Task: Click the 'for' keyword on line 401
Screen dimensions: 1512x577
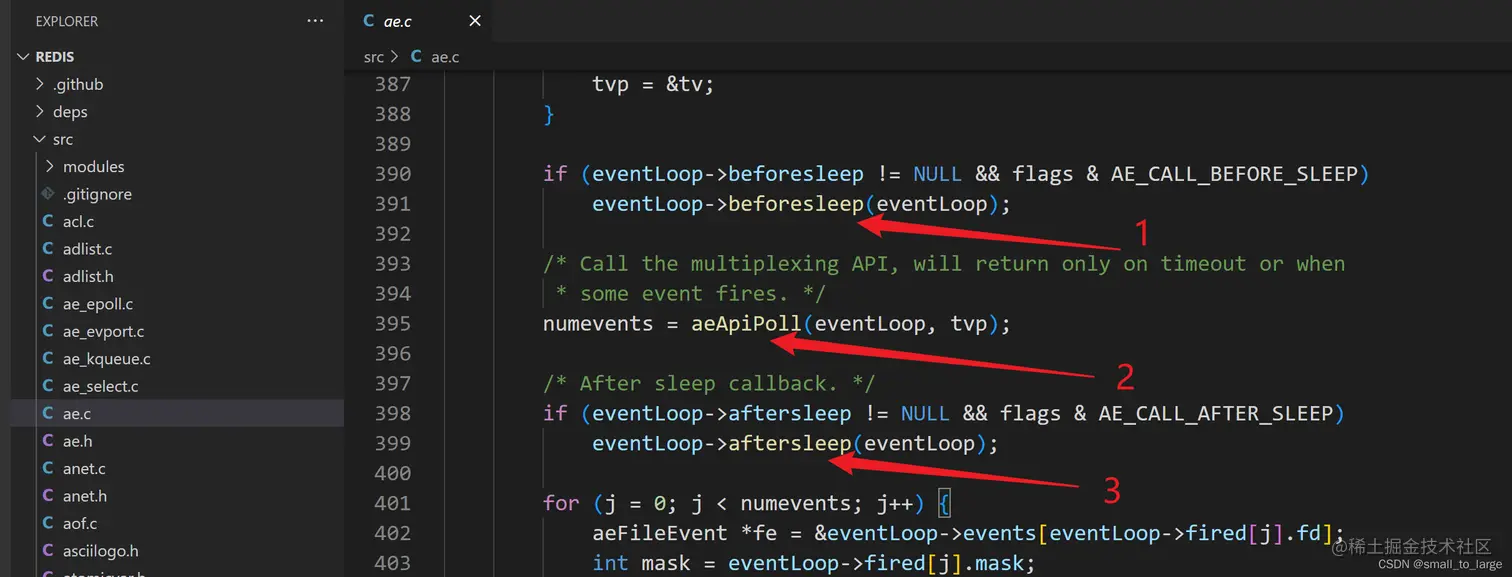Action: pyautogui.click(x=561, y=503)
